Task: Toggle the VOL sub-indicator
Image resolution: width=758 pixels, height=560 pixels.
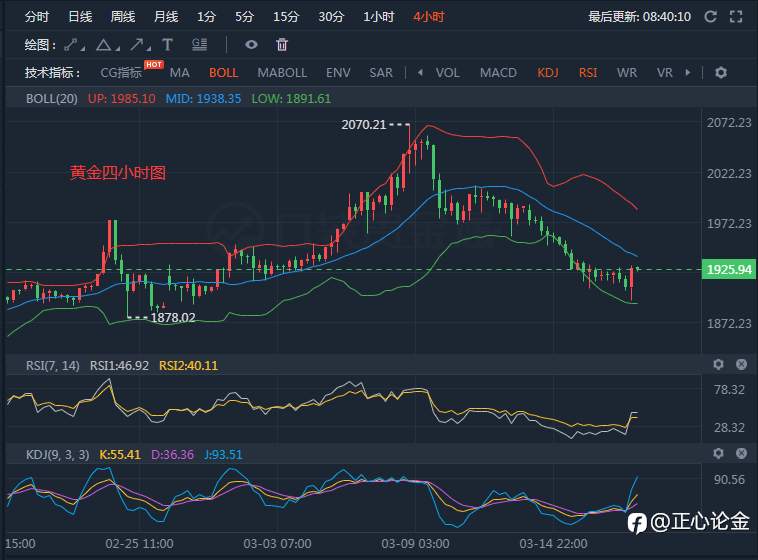Action: pos(448,73)
